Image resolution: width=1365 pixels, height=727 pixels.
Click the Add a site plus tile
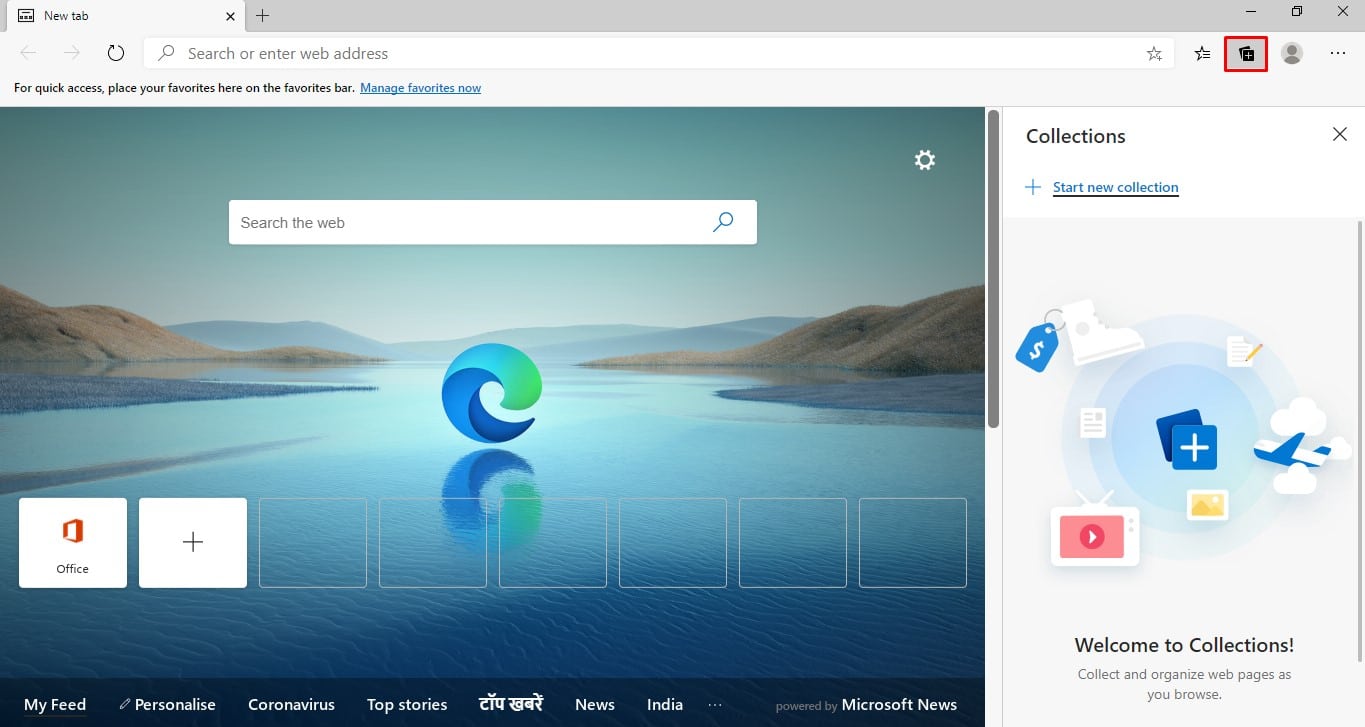pos(193,542)
